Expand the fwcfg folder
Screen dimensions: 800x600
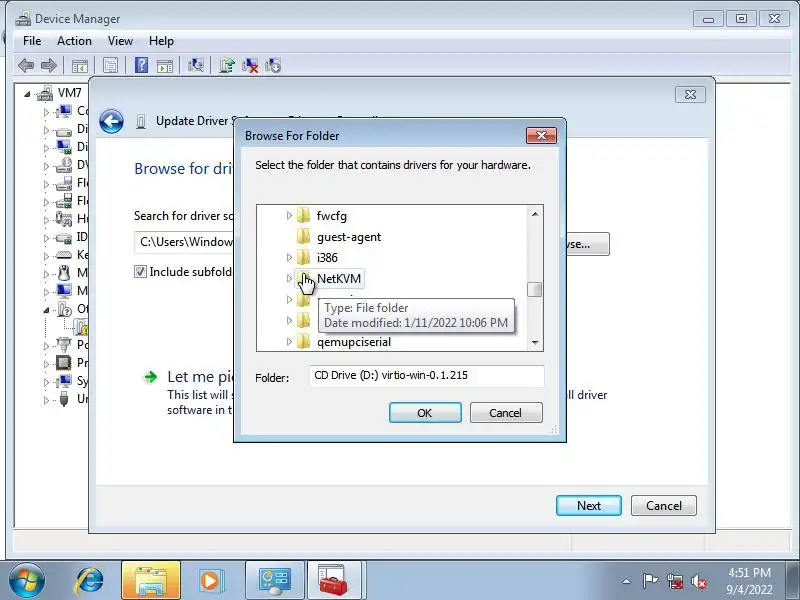[289, 216]
